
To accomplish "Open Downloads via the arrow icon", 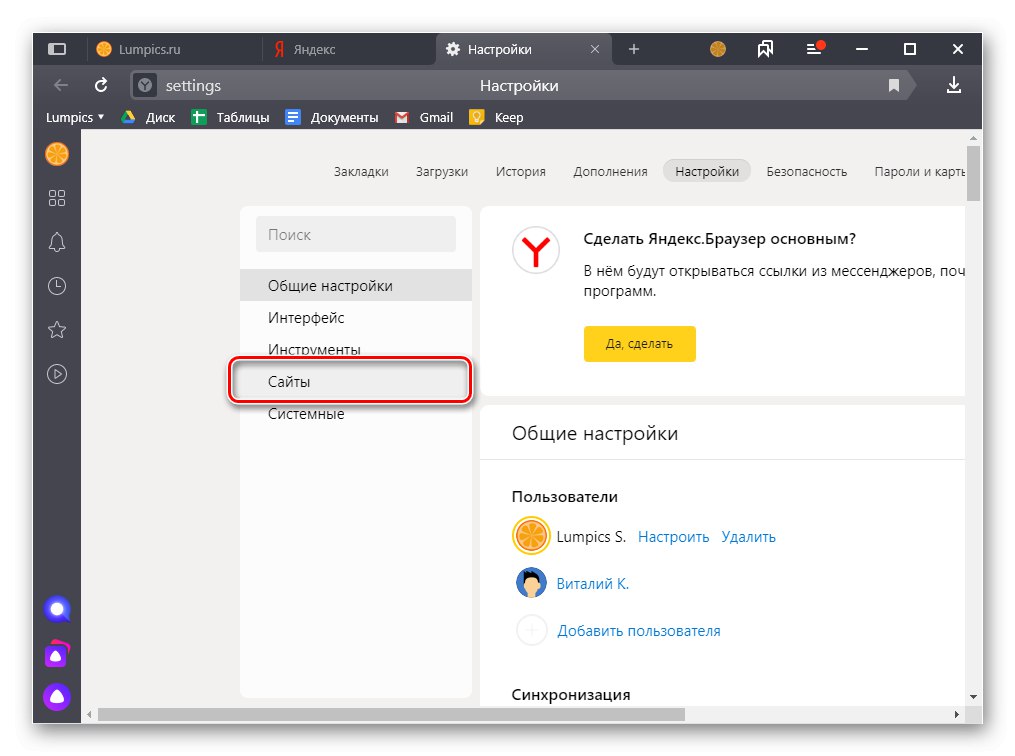I will 953,85.
